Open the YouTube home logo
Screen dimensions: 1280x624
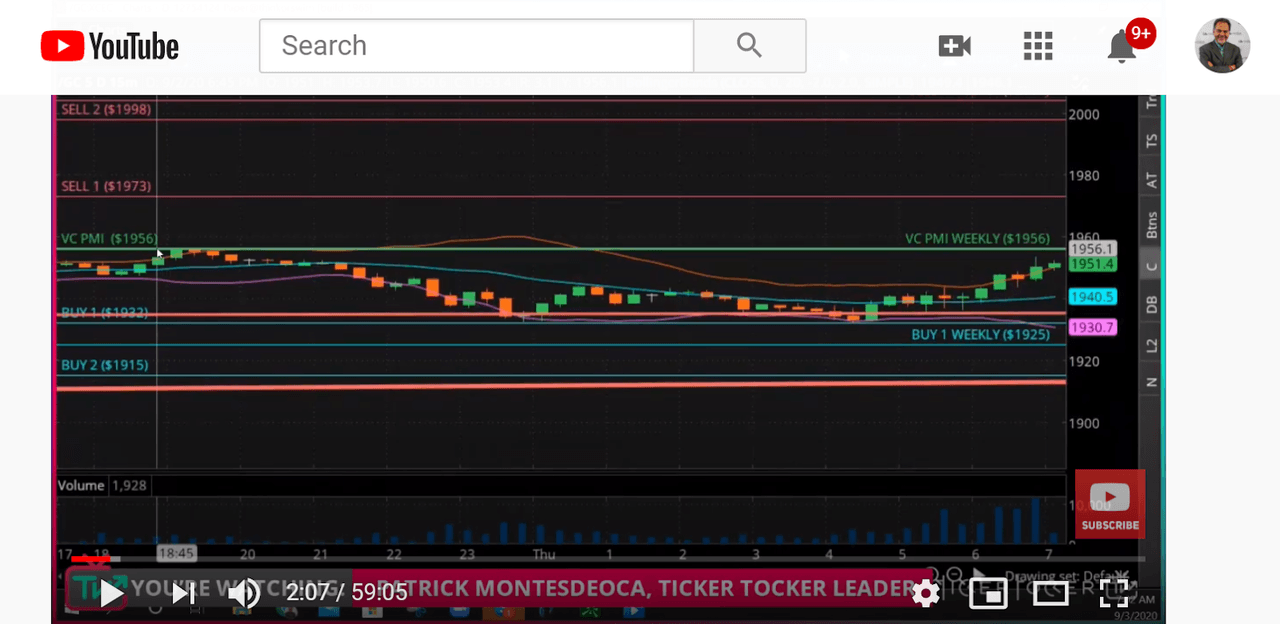coord(110,46)
